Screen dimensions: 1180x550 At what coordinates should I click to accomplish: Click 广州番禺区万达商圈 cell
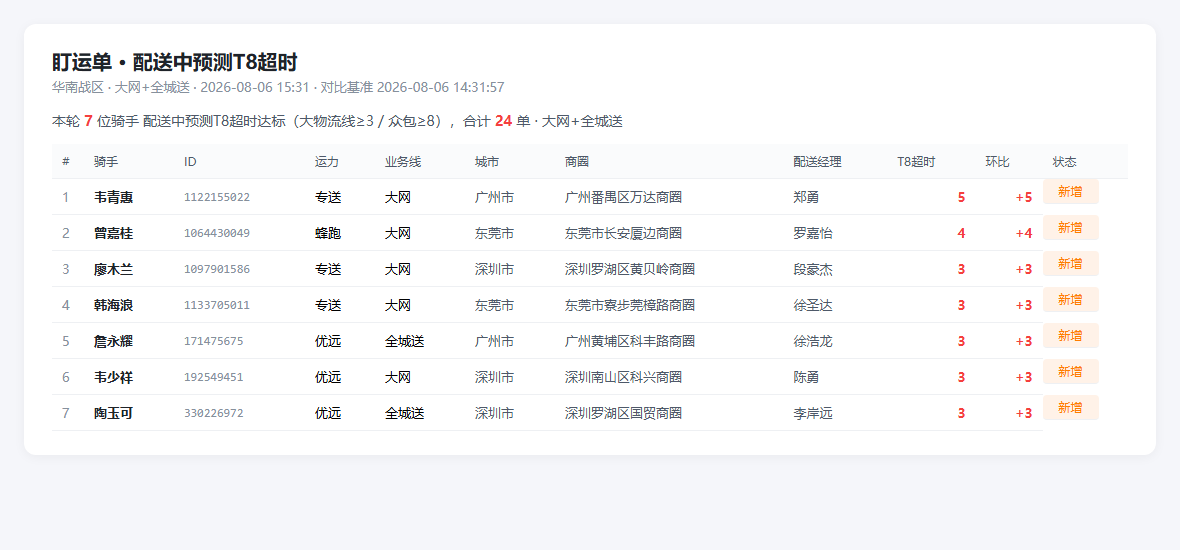(623, 198)
